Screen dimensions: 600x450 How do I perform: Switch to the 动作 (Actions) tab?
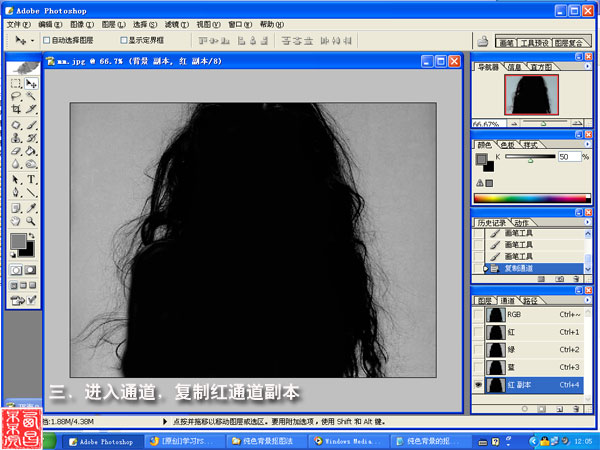point(521,223)
